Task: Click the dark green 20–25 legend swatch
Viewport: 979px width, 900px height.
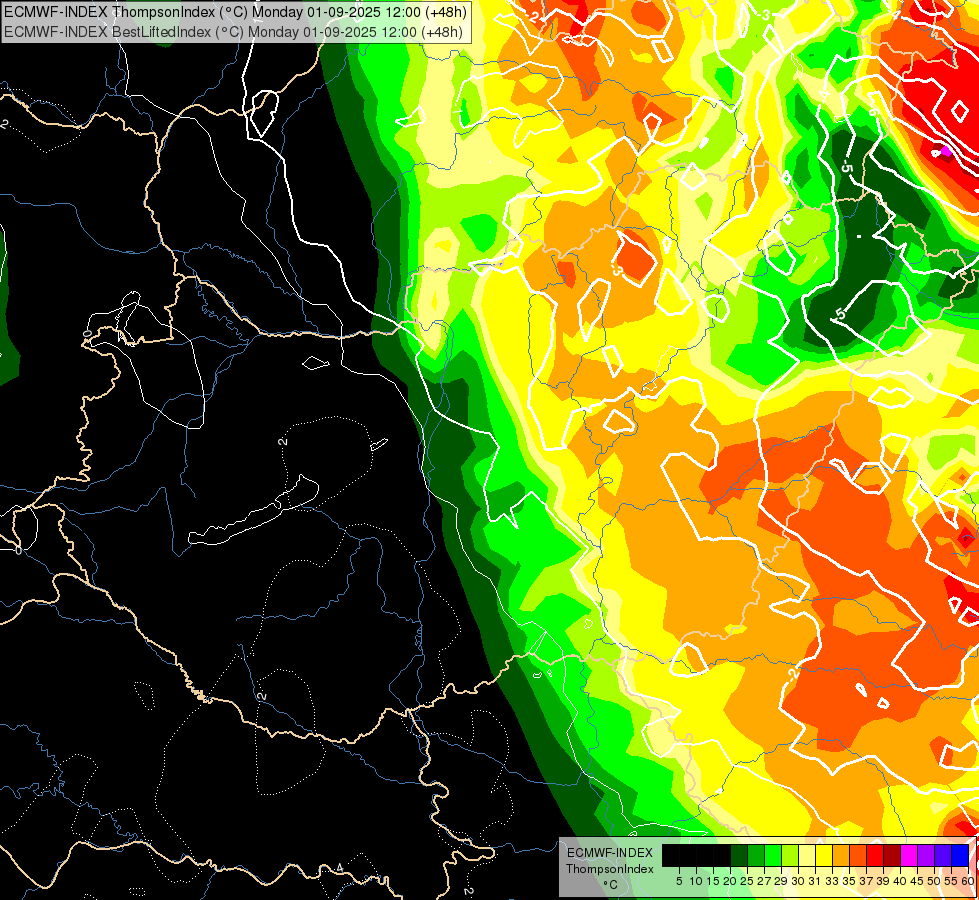Action: (x=739, y=855)
